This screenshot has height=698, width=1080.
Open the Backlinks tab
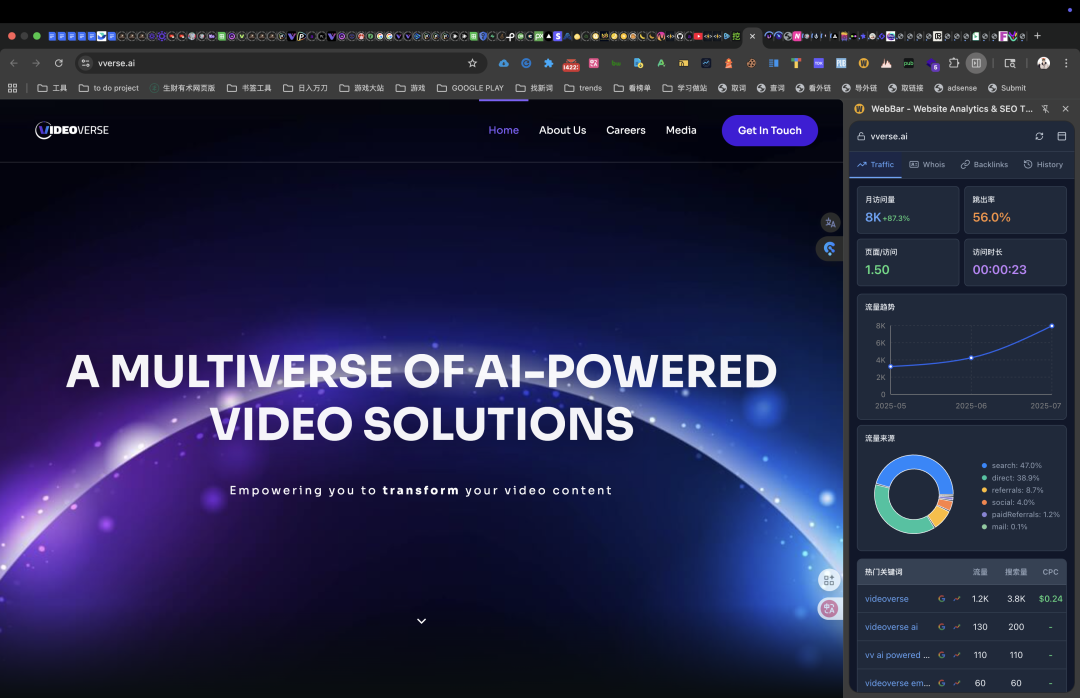pos(984,165)
